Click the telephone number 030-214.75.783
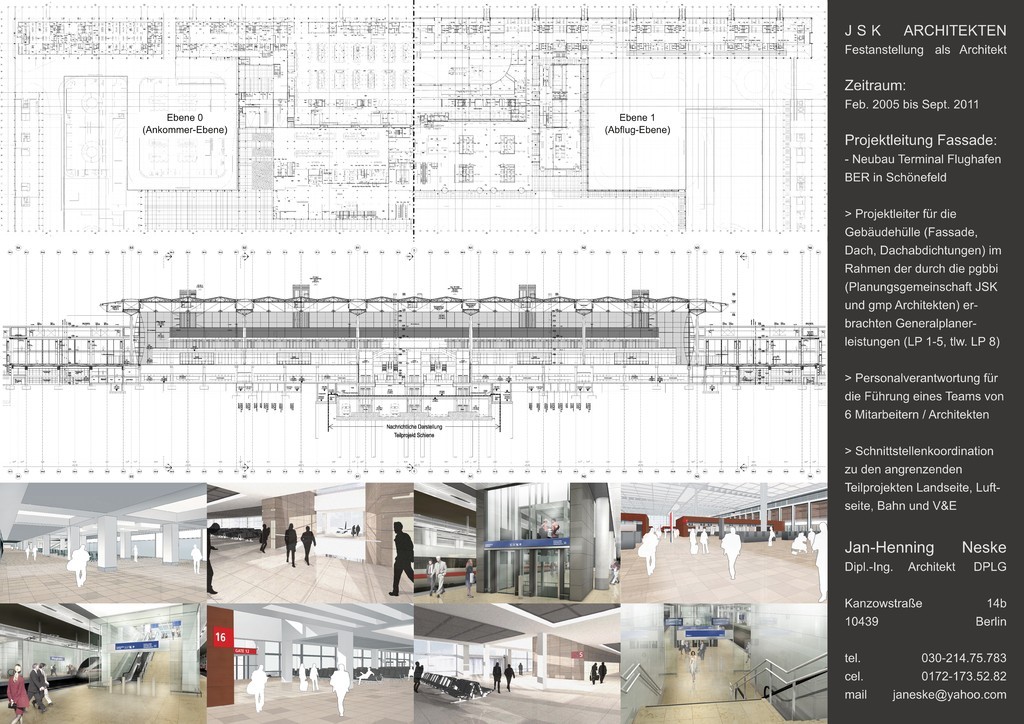This screenshot has height=724, width=1024. pos(963,658)
